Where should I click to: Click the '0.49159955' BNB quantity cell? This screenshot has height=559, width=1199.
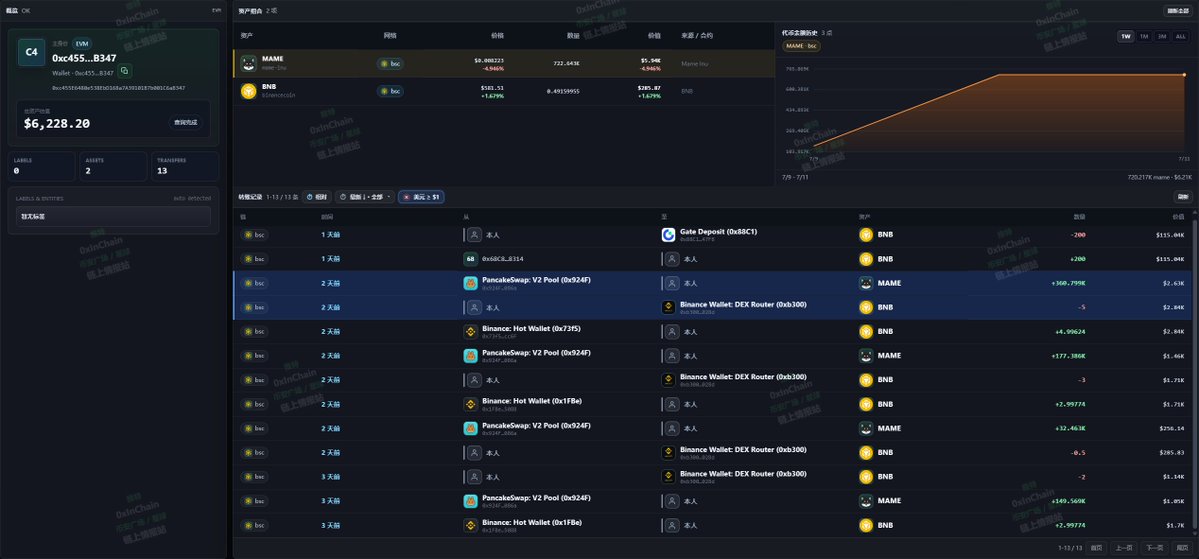pyautogui.click(x=564, y=91)
